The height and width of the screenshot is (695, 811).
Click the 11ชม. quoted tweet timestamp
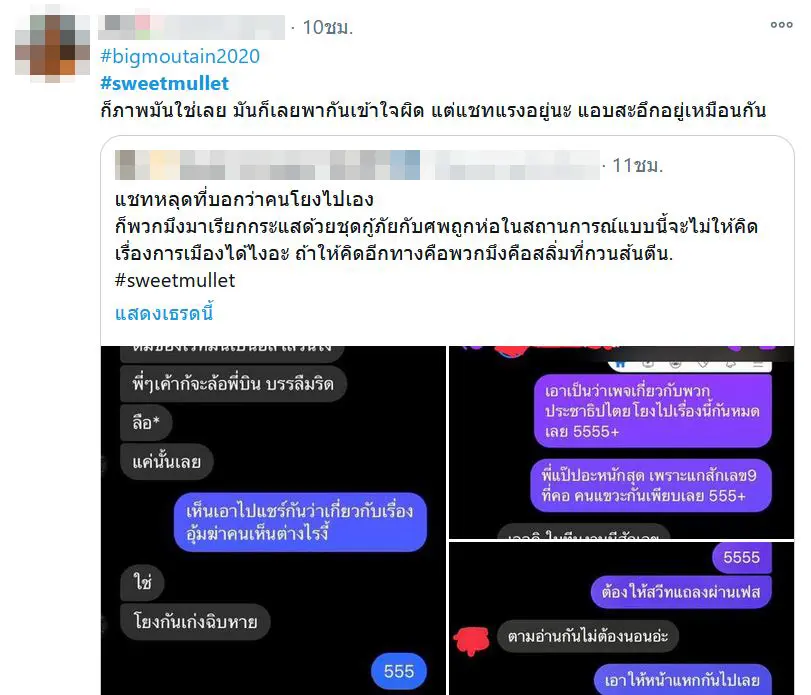[637, 165]
